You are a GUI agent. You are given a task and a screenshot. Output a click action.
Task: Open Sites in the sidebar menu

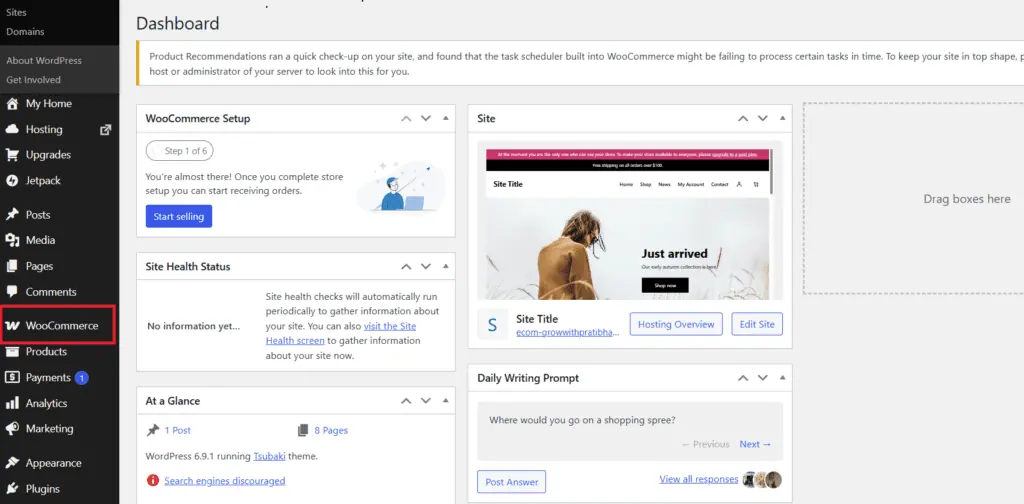point(16,12)
